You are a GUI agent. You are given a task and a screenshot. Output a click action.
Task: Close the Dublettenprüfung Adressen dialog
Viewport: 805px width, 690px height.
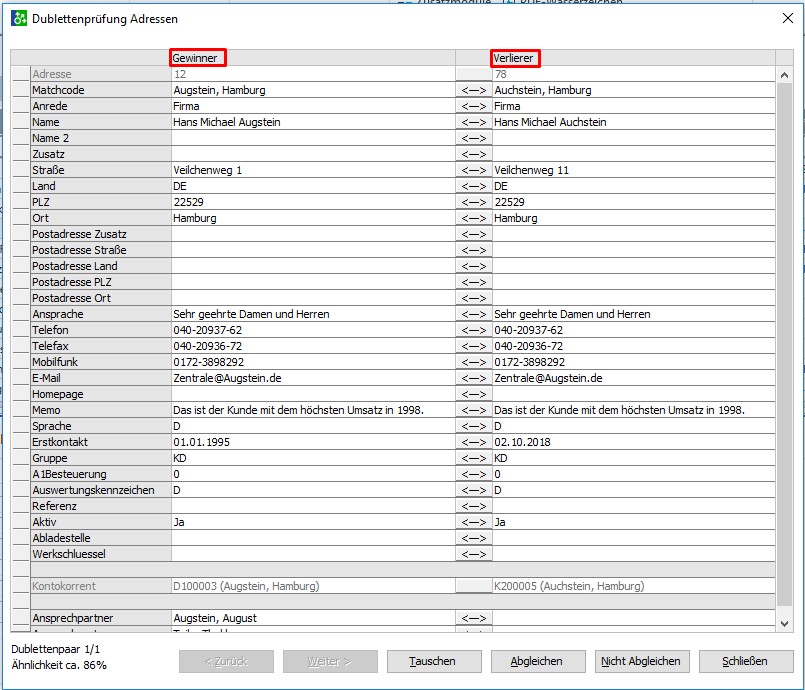coord(788,18)
